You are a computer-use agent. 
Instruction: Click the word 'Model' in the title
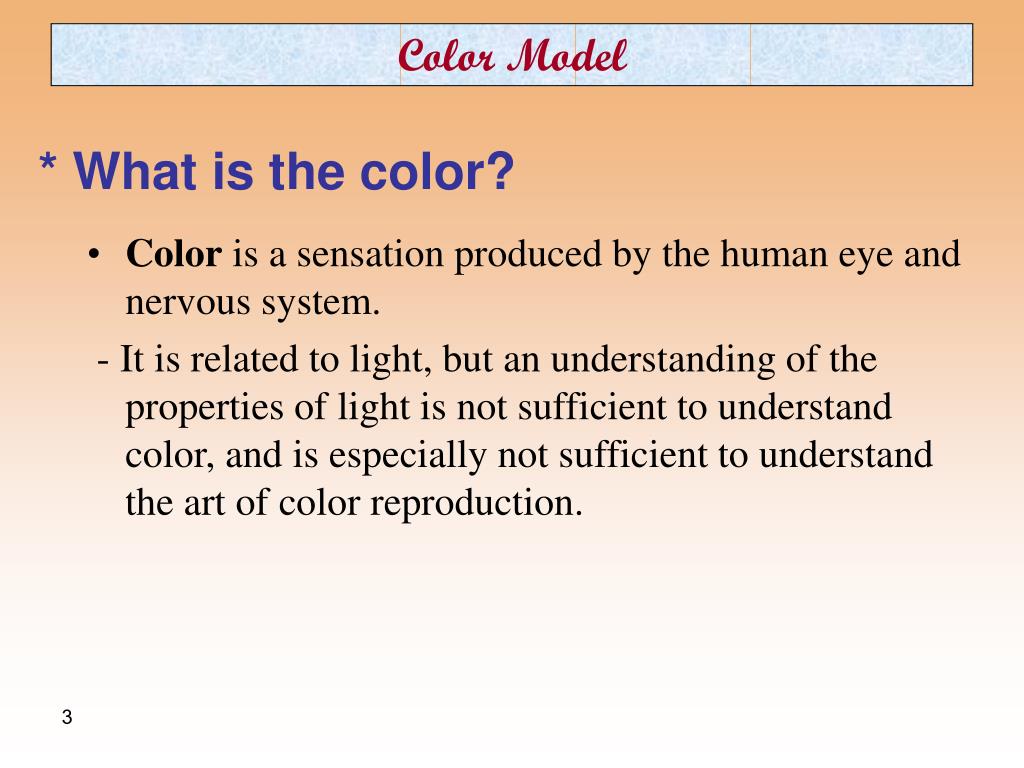click(567, 56)
